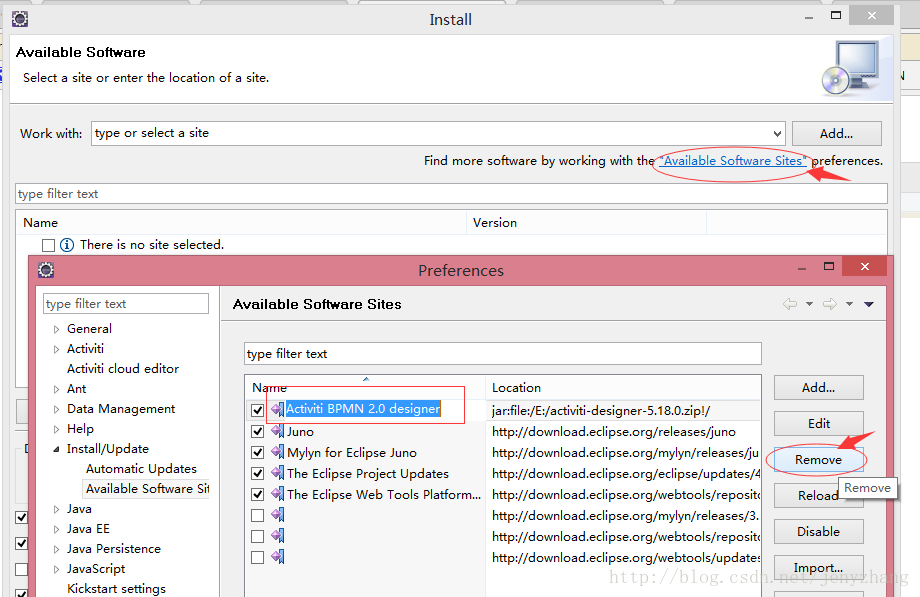Maximize the Preferences window
Screen dimensions: 920x597
(828, 267)
